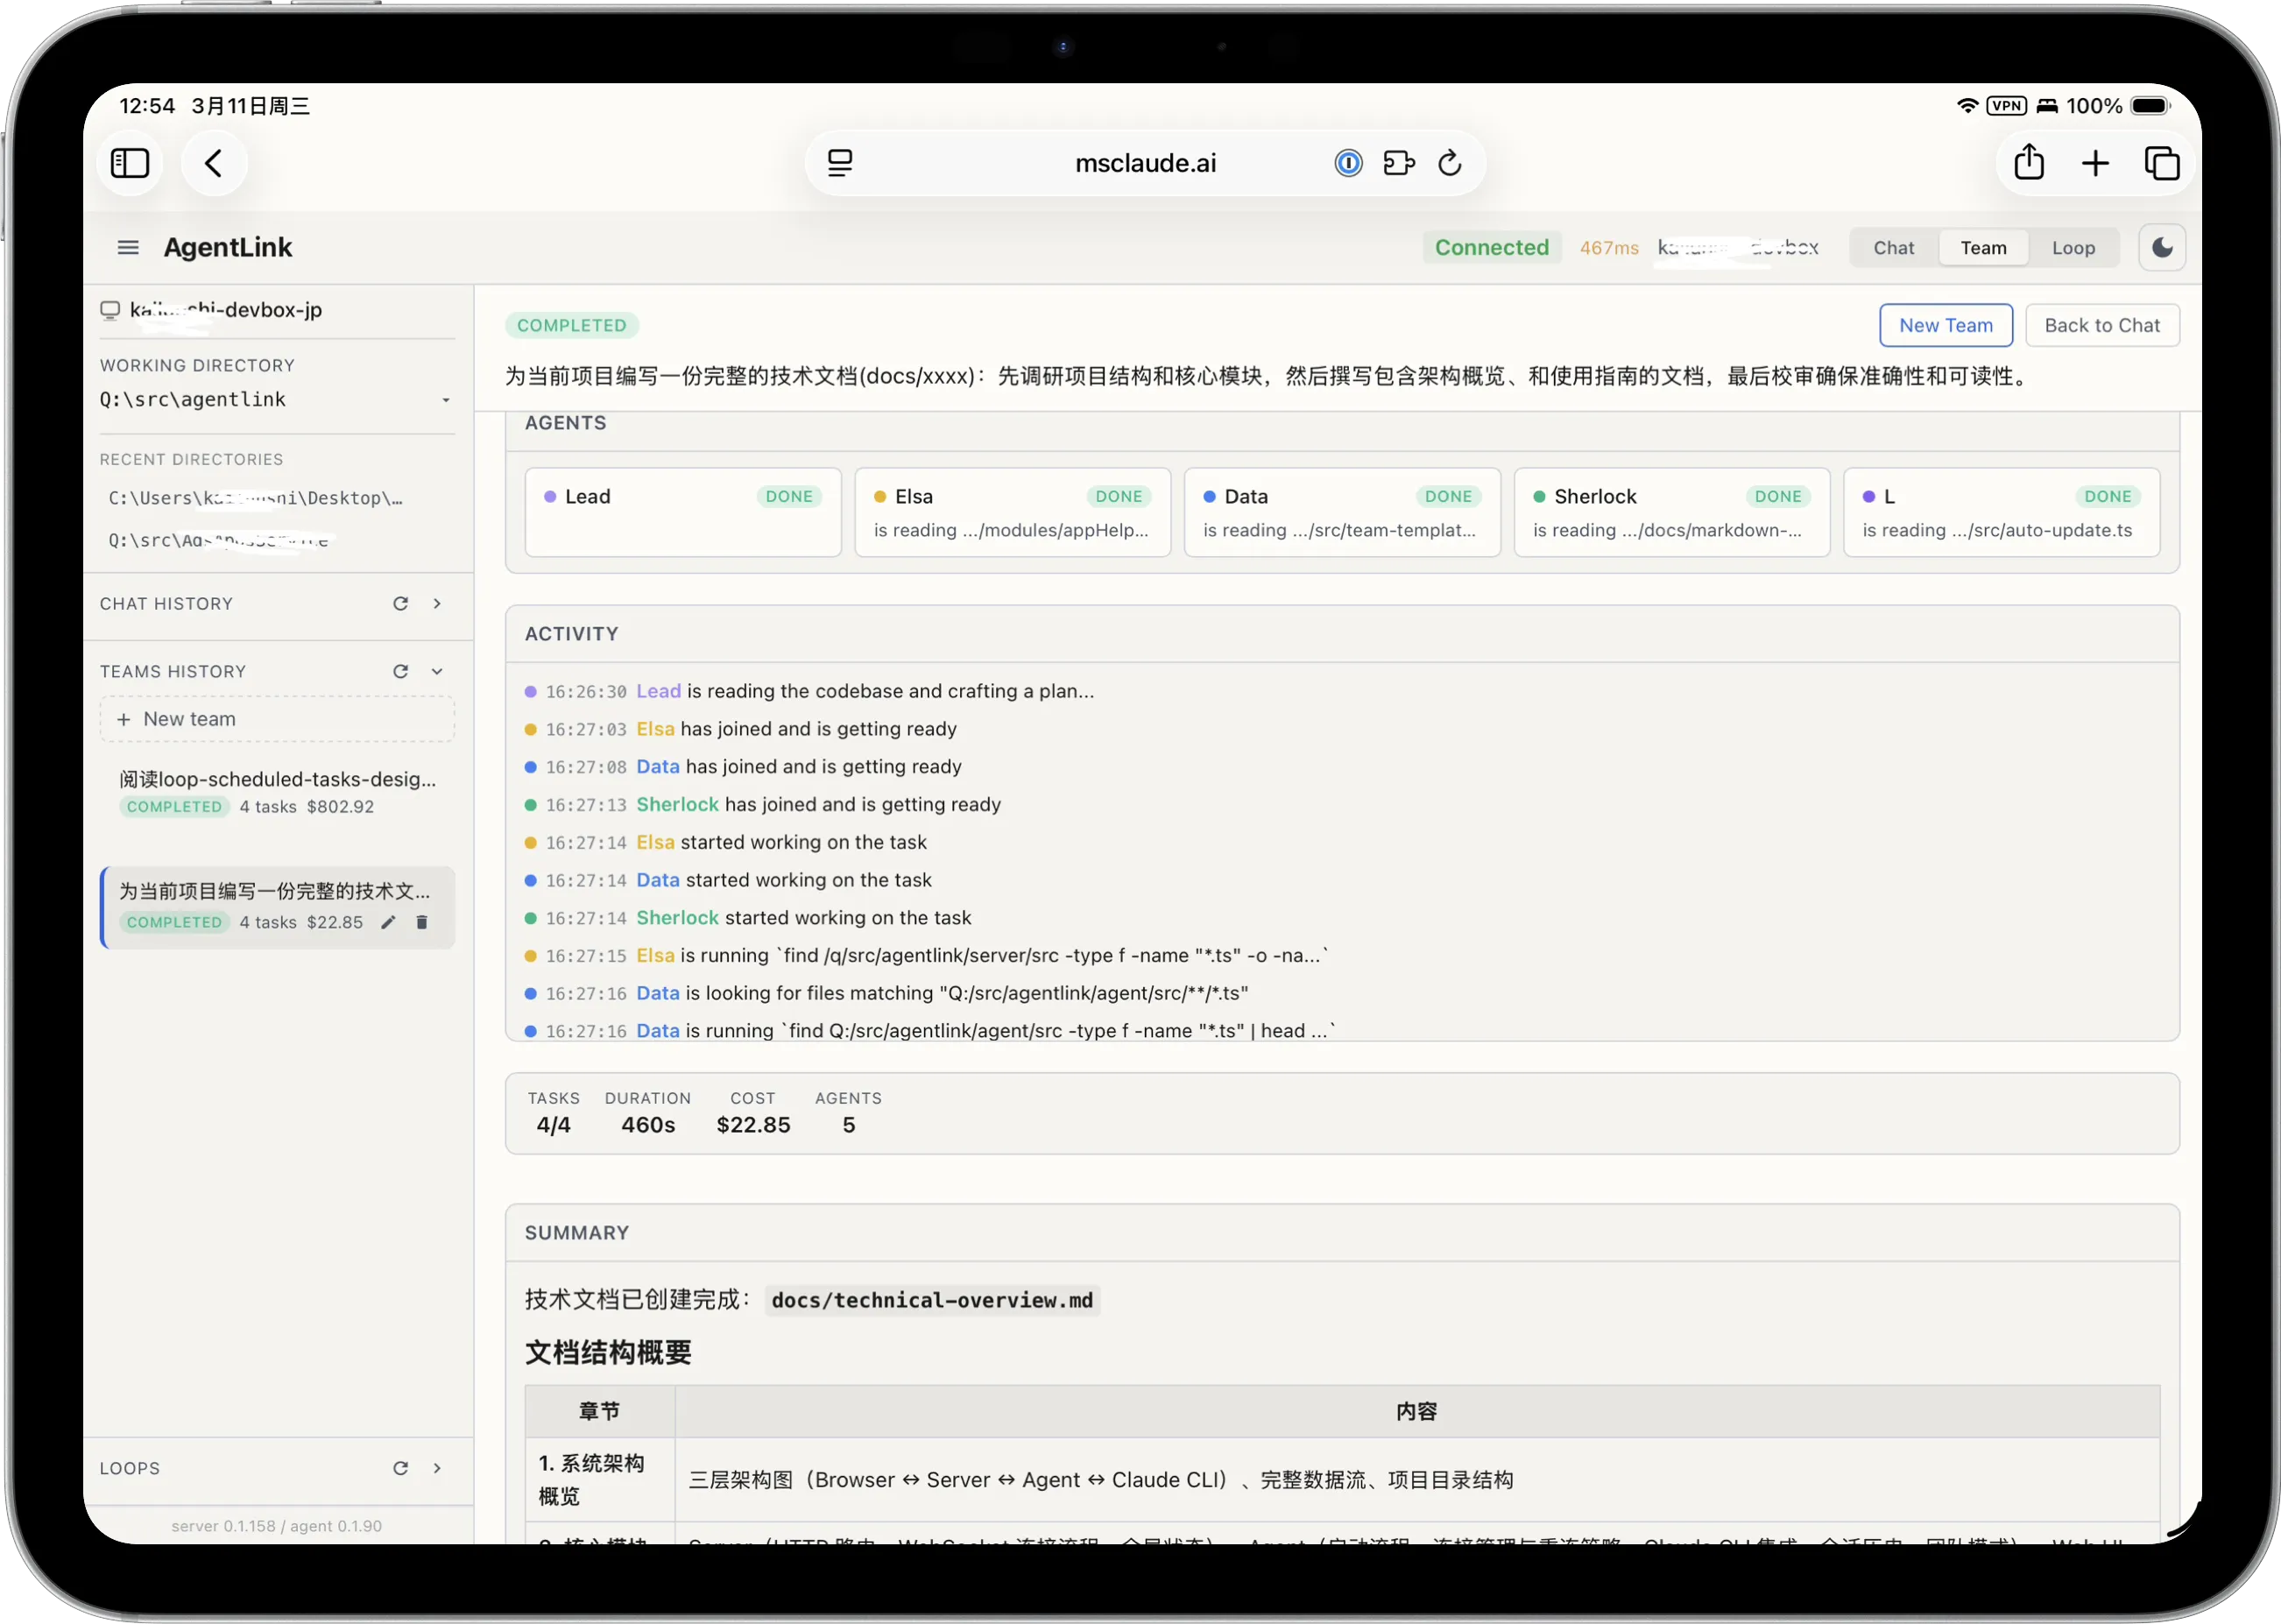This screenshot has width=2281, height=1624.
Task: Rename the completed team using the pencil icon
Action: pos(388,922)
